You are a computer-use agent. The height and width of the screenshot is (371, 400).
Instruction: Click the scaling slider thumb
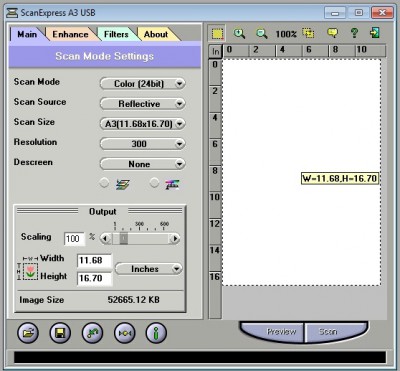[124, 238]
